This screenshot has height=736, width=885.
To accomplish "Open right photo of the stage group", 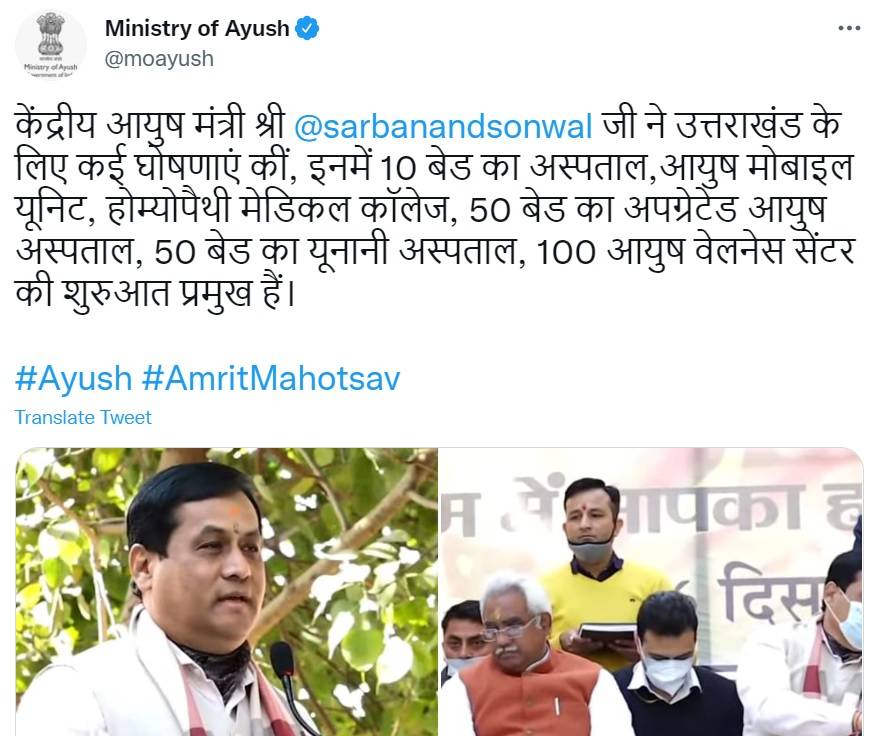I will click(x=651, y=592).
